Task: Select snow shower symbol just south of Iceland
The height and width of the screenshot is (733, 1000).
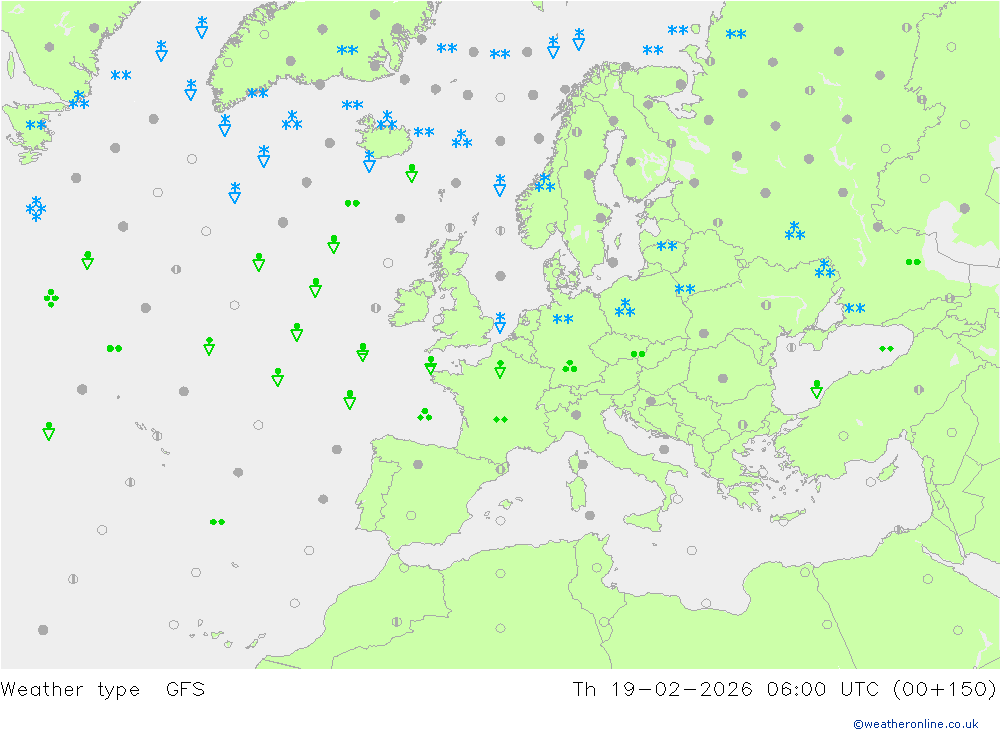Action: 369,161
